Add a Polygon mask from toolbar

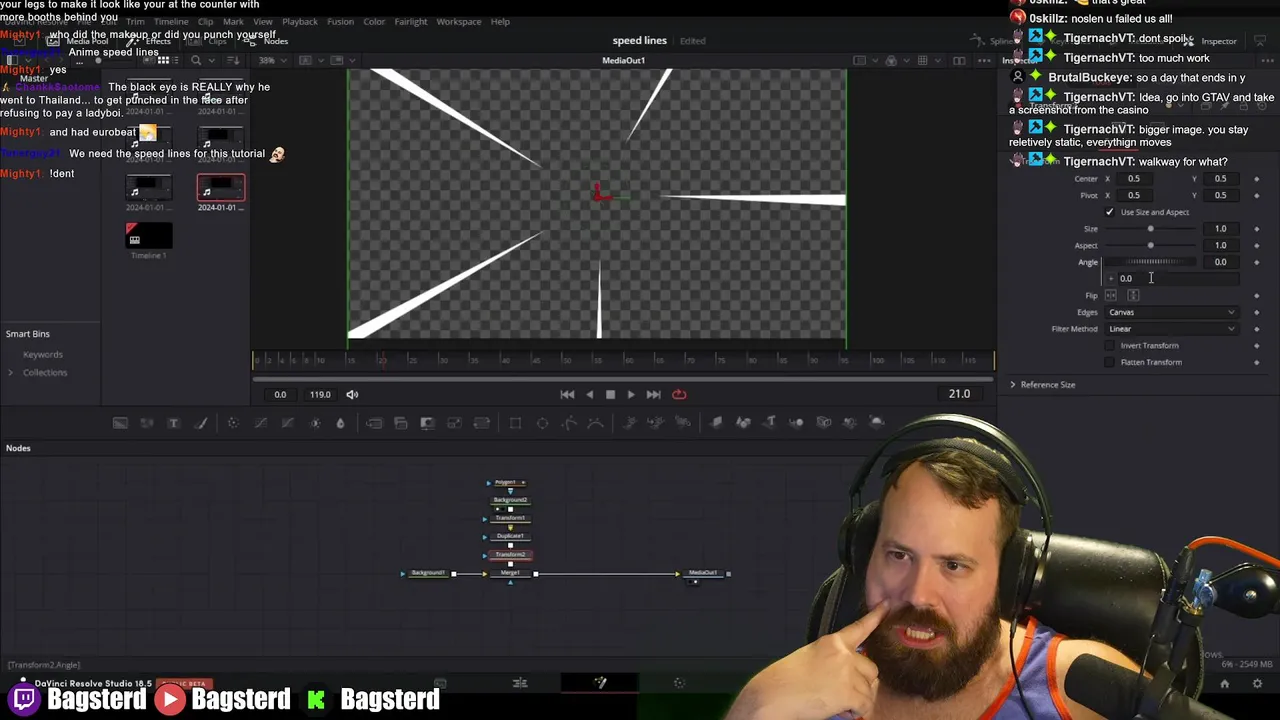[x=569, y=423]
